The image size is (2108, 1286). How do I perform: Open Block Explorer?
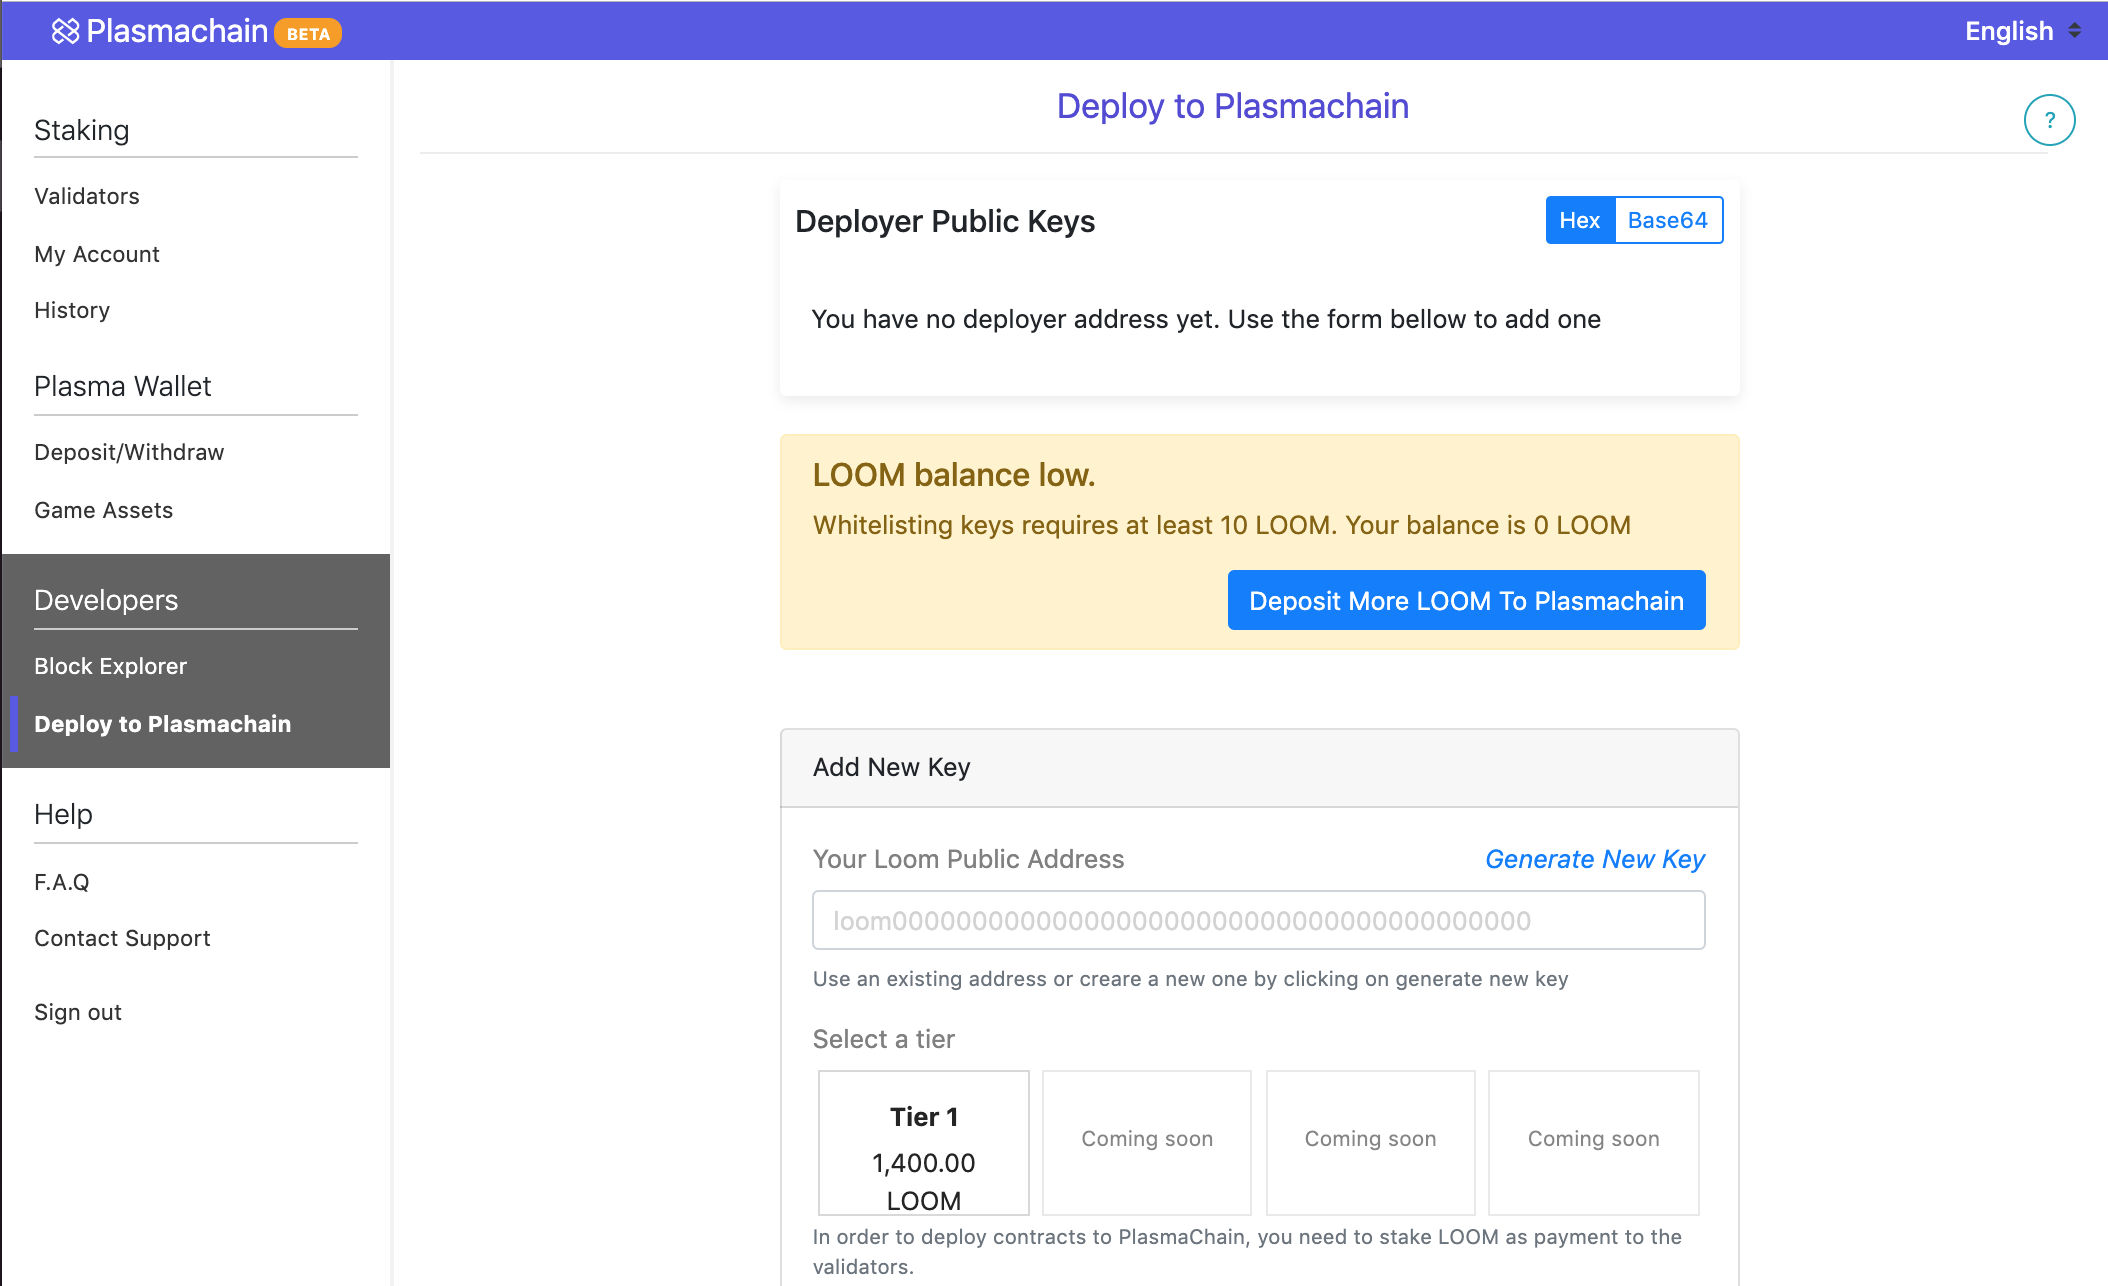point(111,666)
